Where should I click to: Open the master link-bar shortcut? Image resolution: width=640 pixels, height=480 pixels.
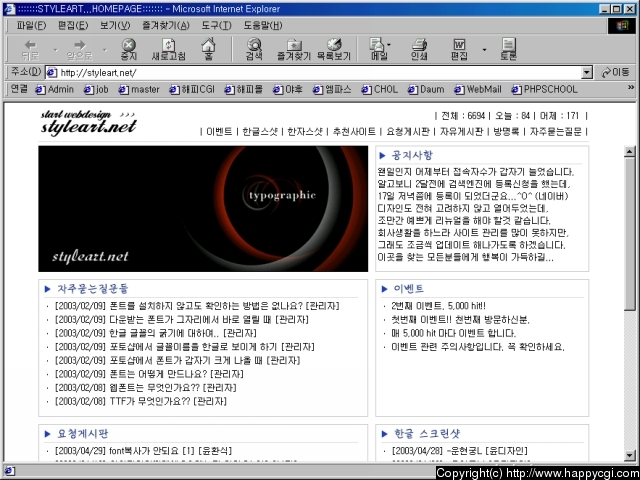(x=139, y=89)
